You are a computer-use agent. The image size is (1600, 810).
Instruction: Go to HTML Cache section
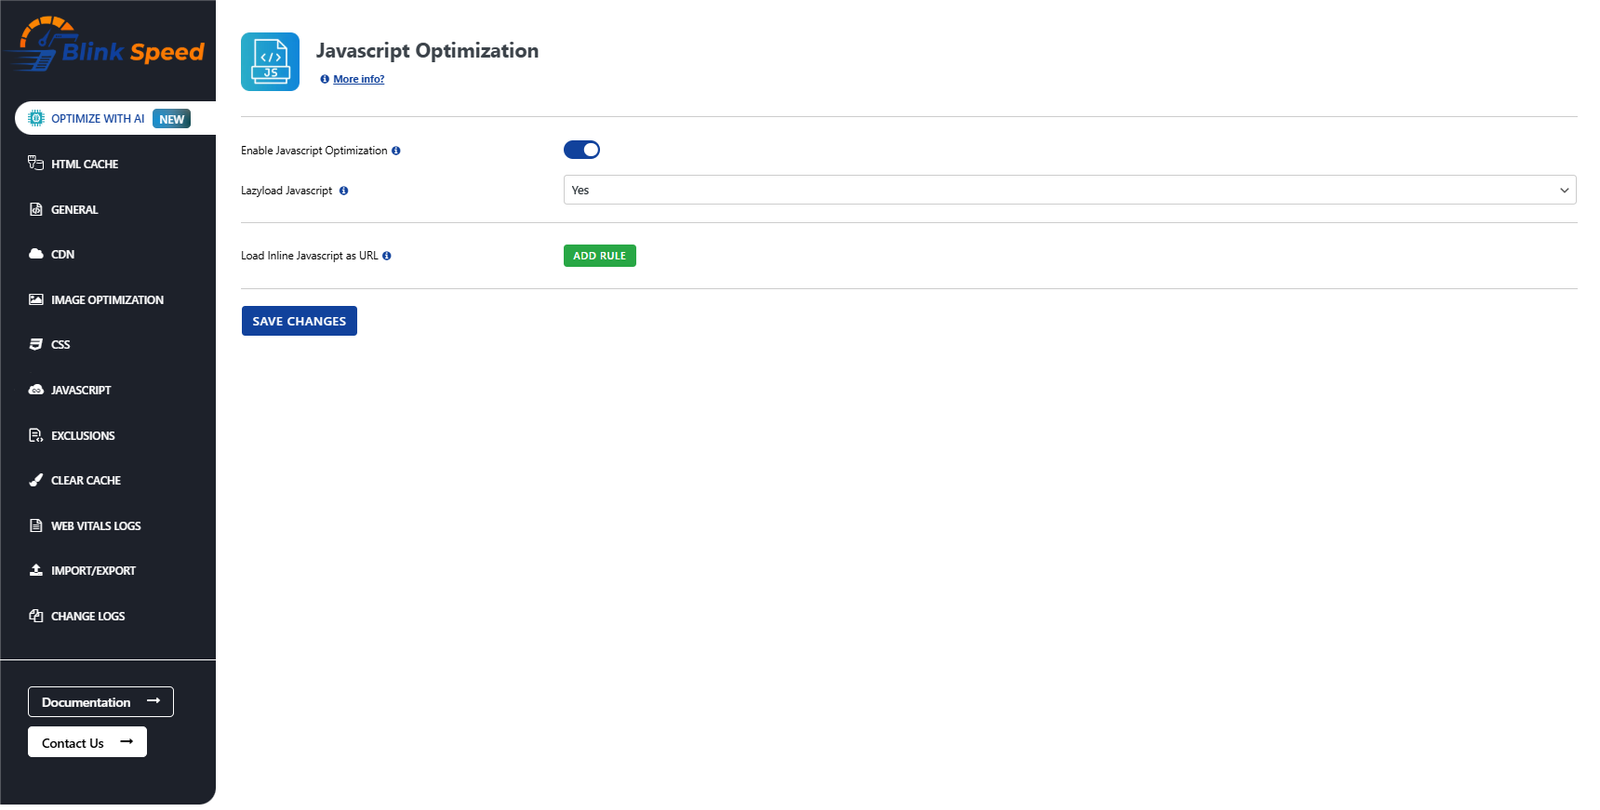tap(85, 164)
